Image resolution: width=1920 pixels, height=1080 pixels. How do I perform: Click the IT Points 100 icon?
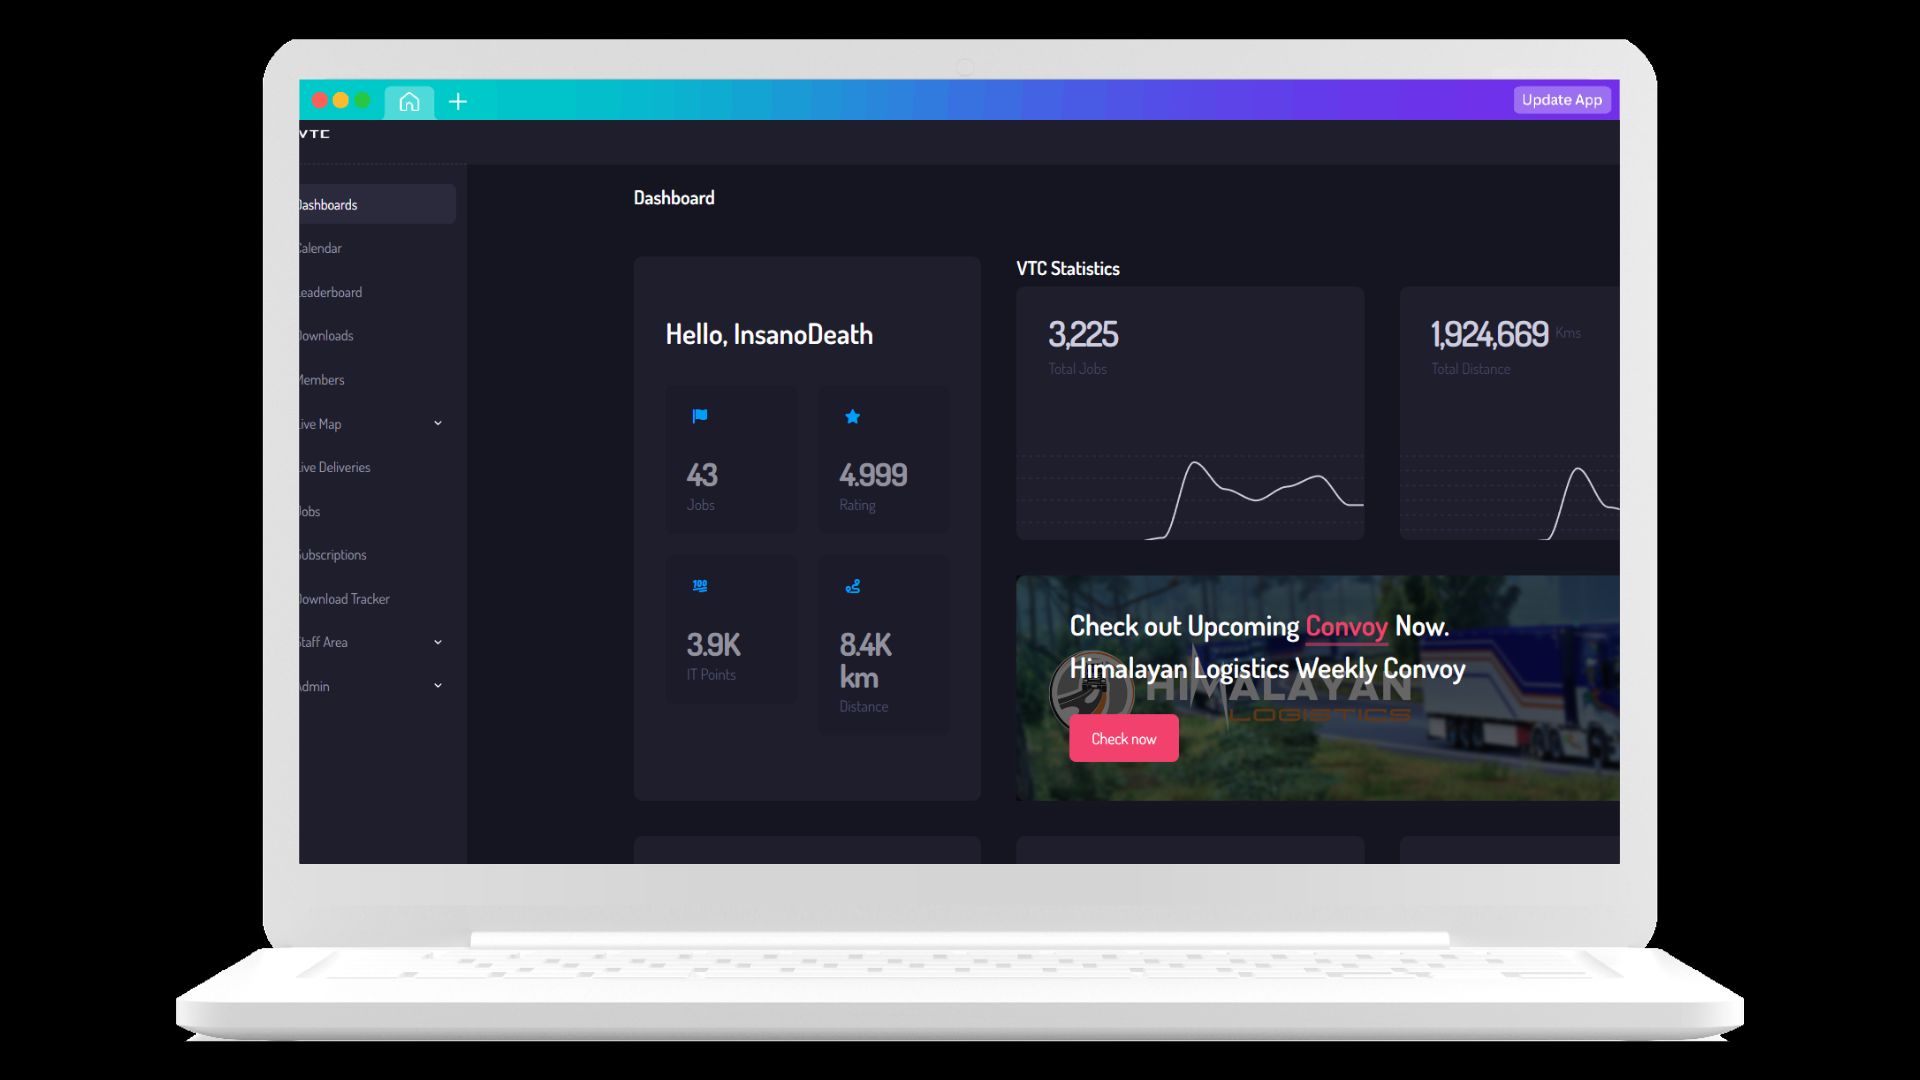pos(700,586)
